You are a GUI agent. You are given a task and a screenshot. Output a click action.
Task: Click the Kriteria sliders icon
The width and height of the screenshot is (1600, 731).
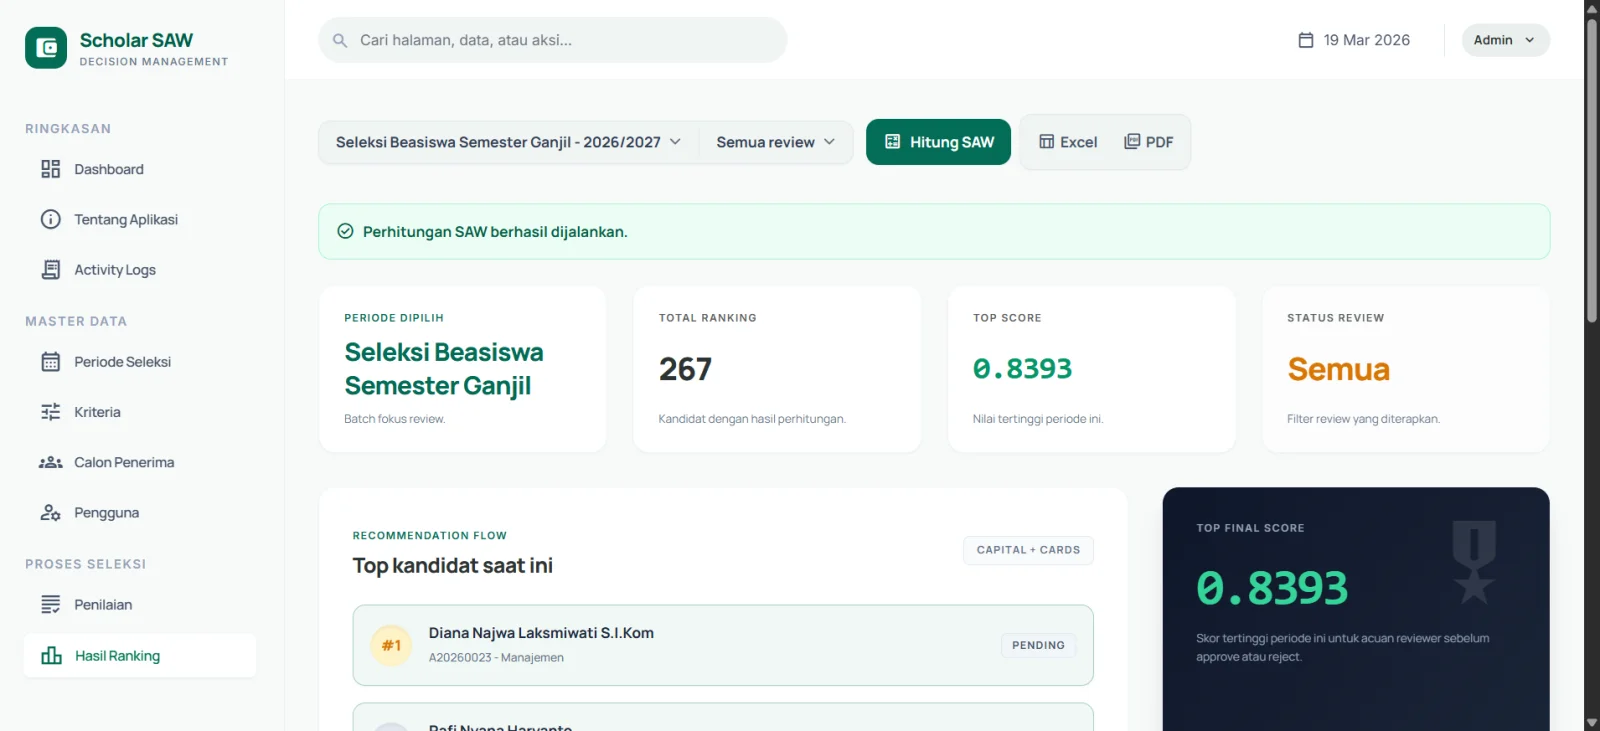point(51,412)
